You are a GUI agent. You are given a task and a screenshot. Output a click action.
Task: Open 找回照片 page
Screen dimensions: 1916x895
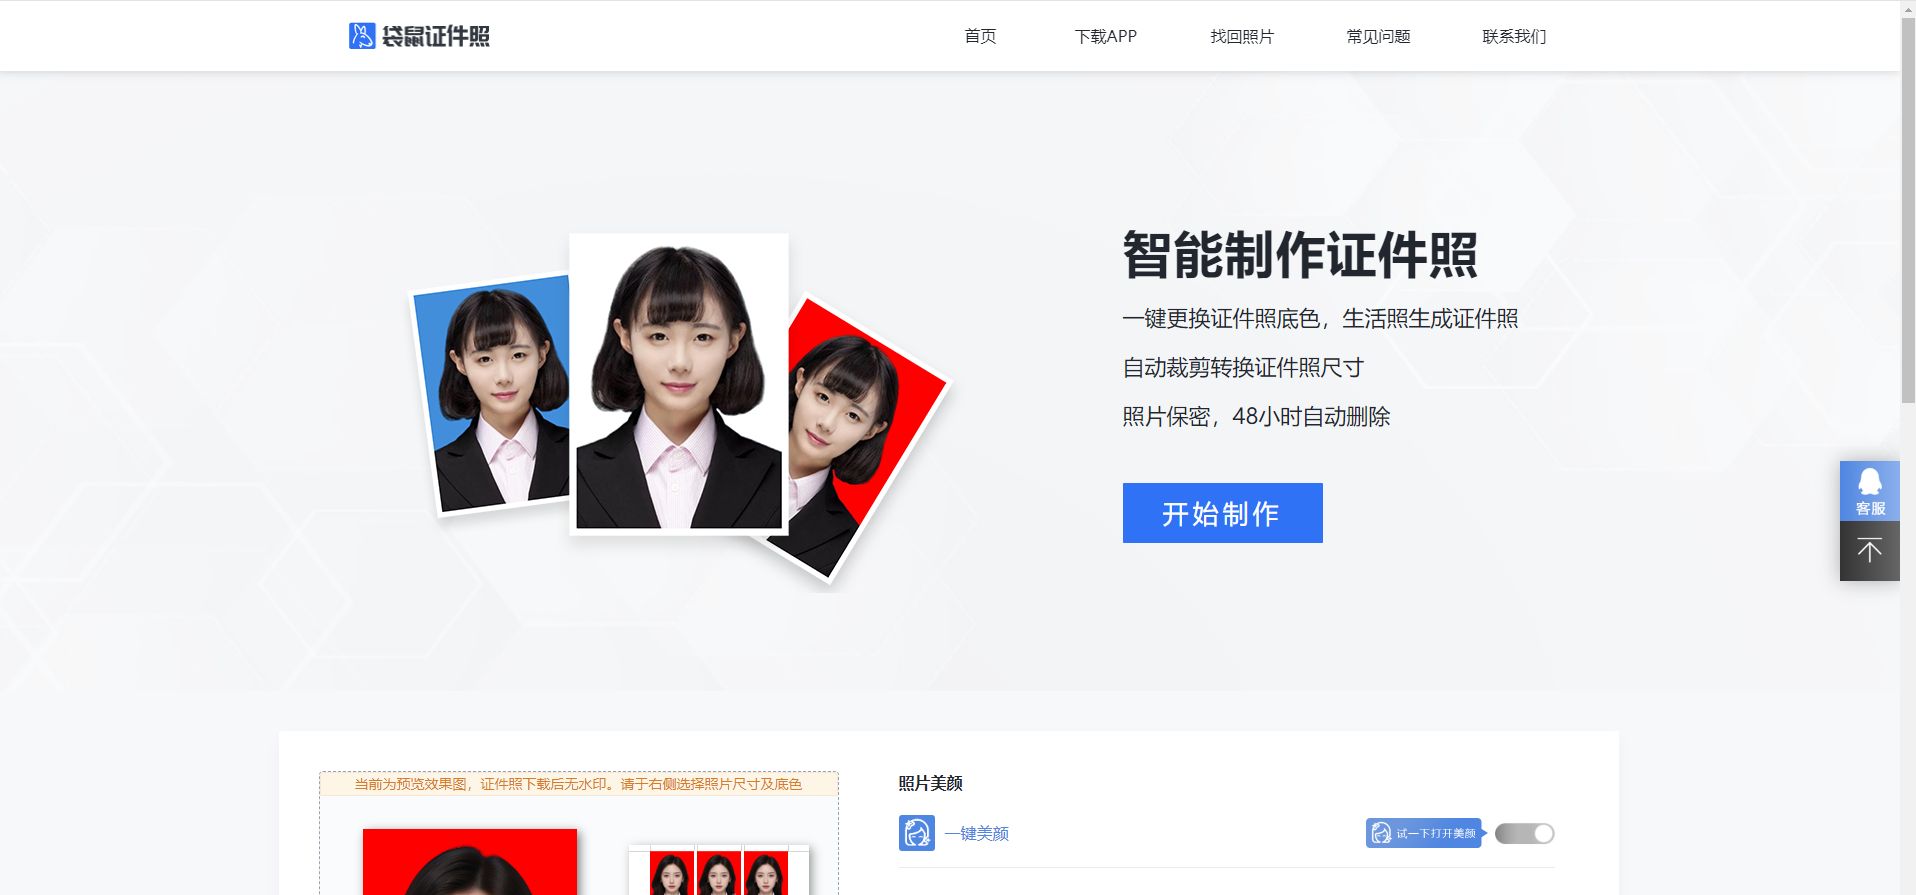point(1242,36)
